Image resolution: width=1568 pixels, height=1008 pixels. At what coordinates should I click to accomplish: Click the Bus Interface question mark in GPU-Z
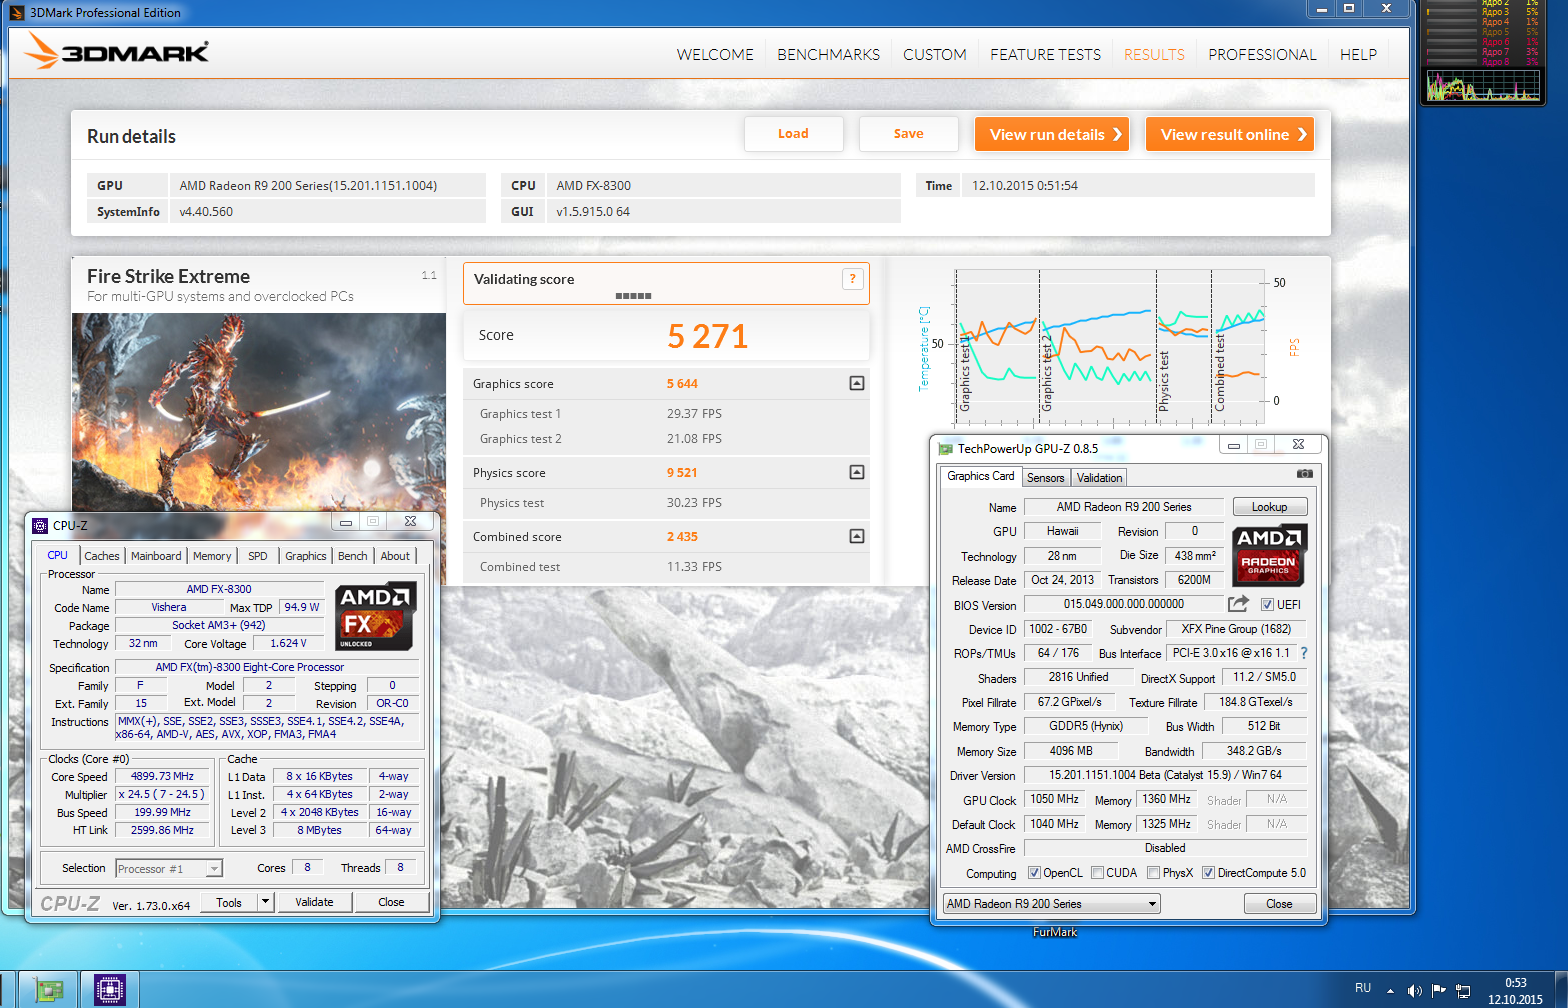(1304, 653)
